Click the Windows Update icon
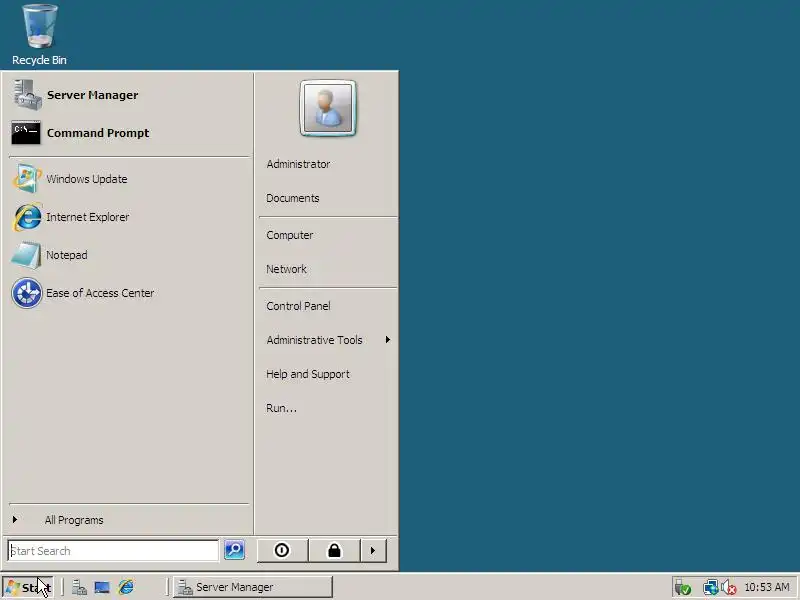 27,179
